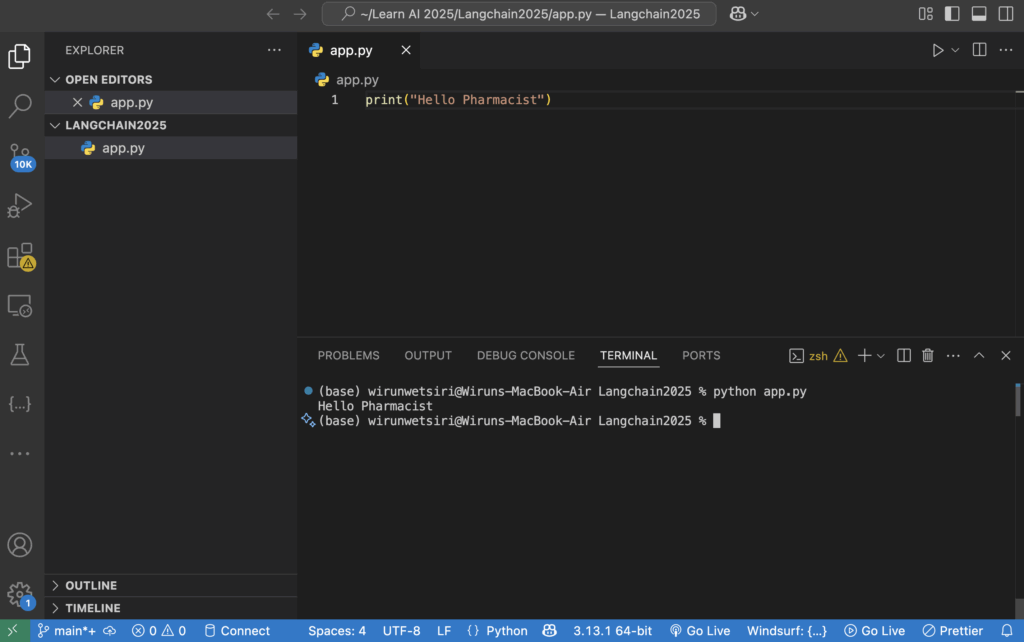The width and height of the screenshot is (1024, 642).
Task: Click the Python language mode in status bar
Action: coord(497,631)
